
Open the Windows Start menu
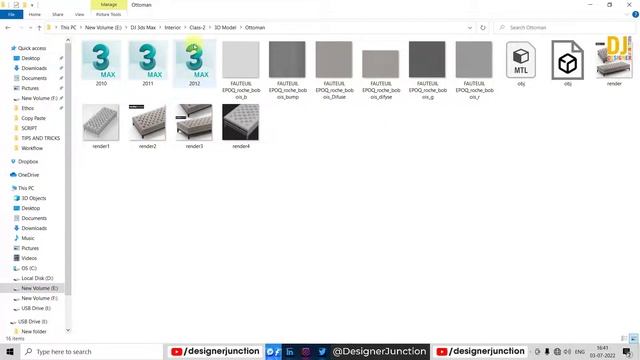pos(10,351)
